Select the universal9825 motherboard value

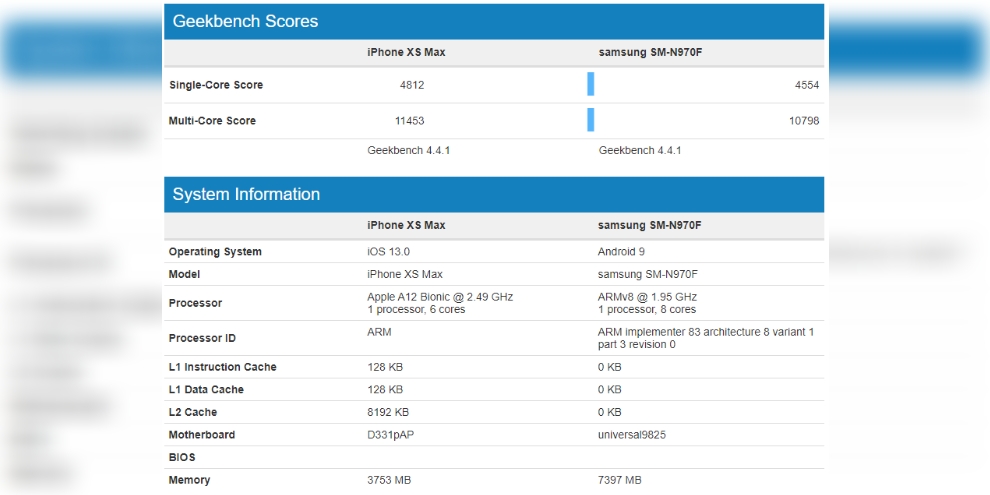(x=632, y=435)
